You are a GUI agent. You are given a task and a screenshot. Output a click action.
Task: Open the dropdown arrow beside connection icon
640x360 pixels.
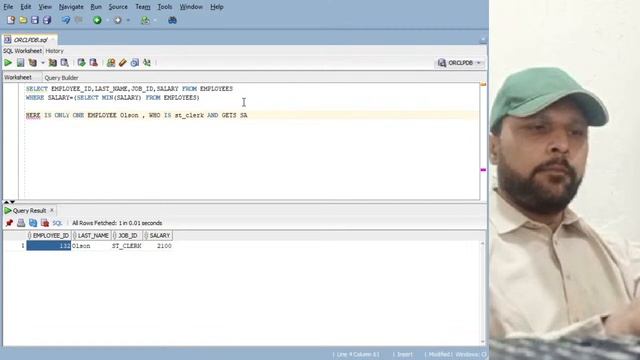tap(156, 20)
